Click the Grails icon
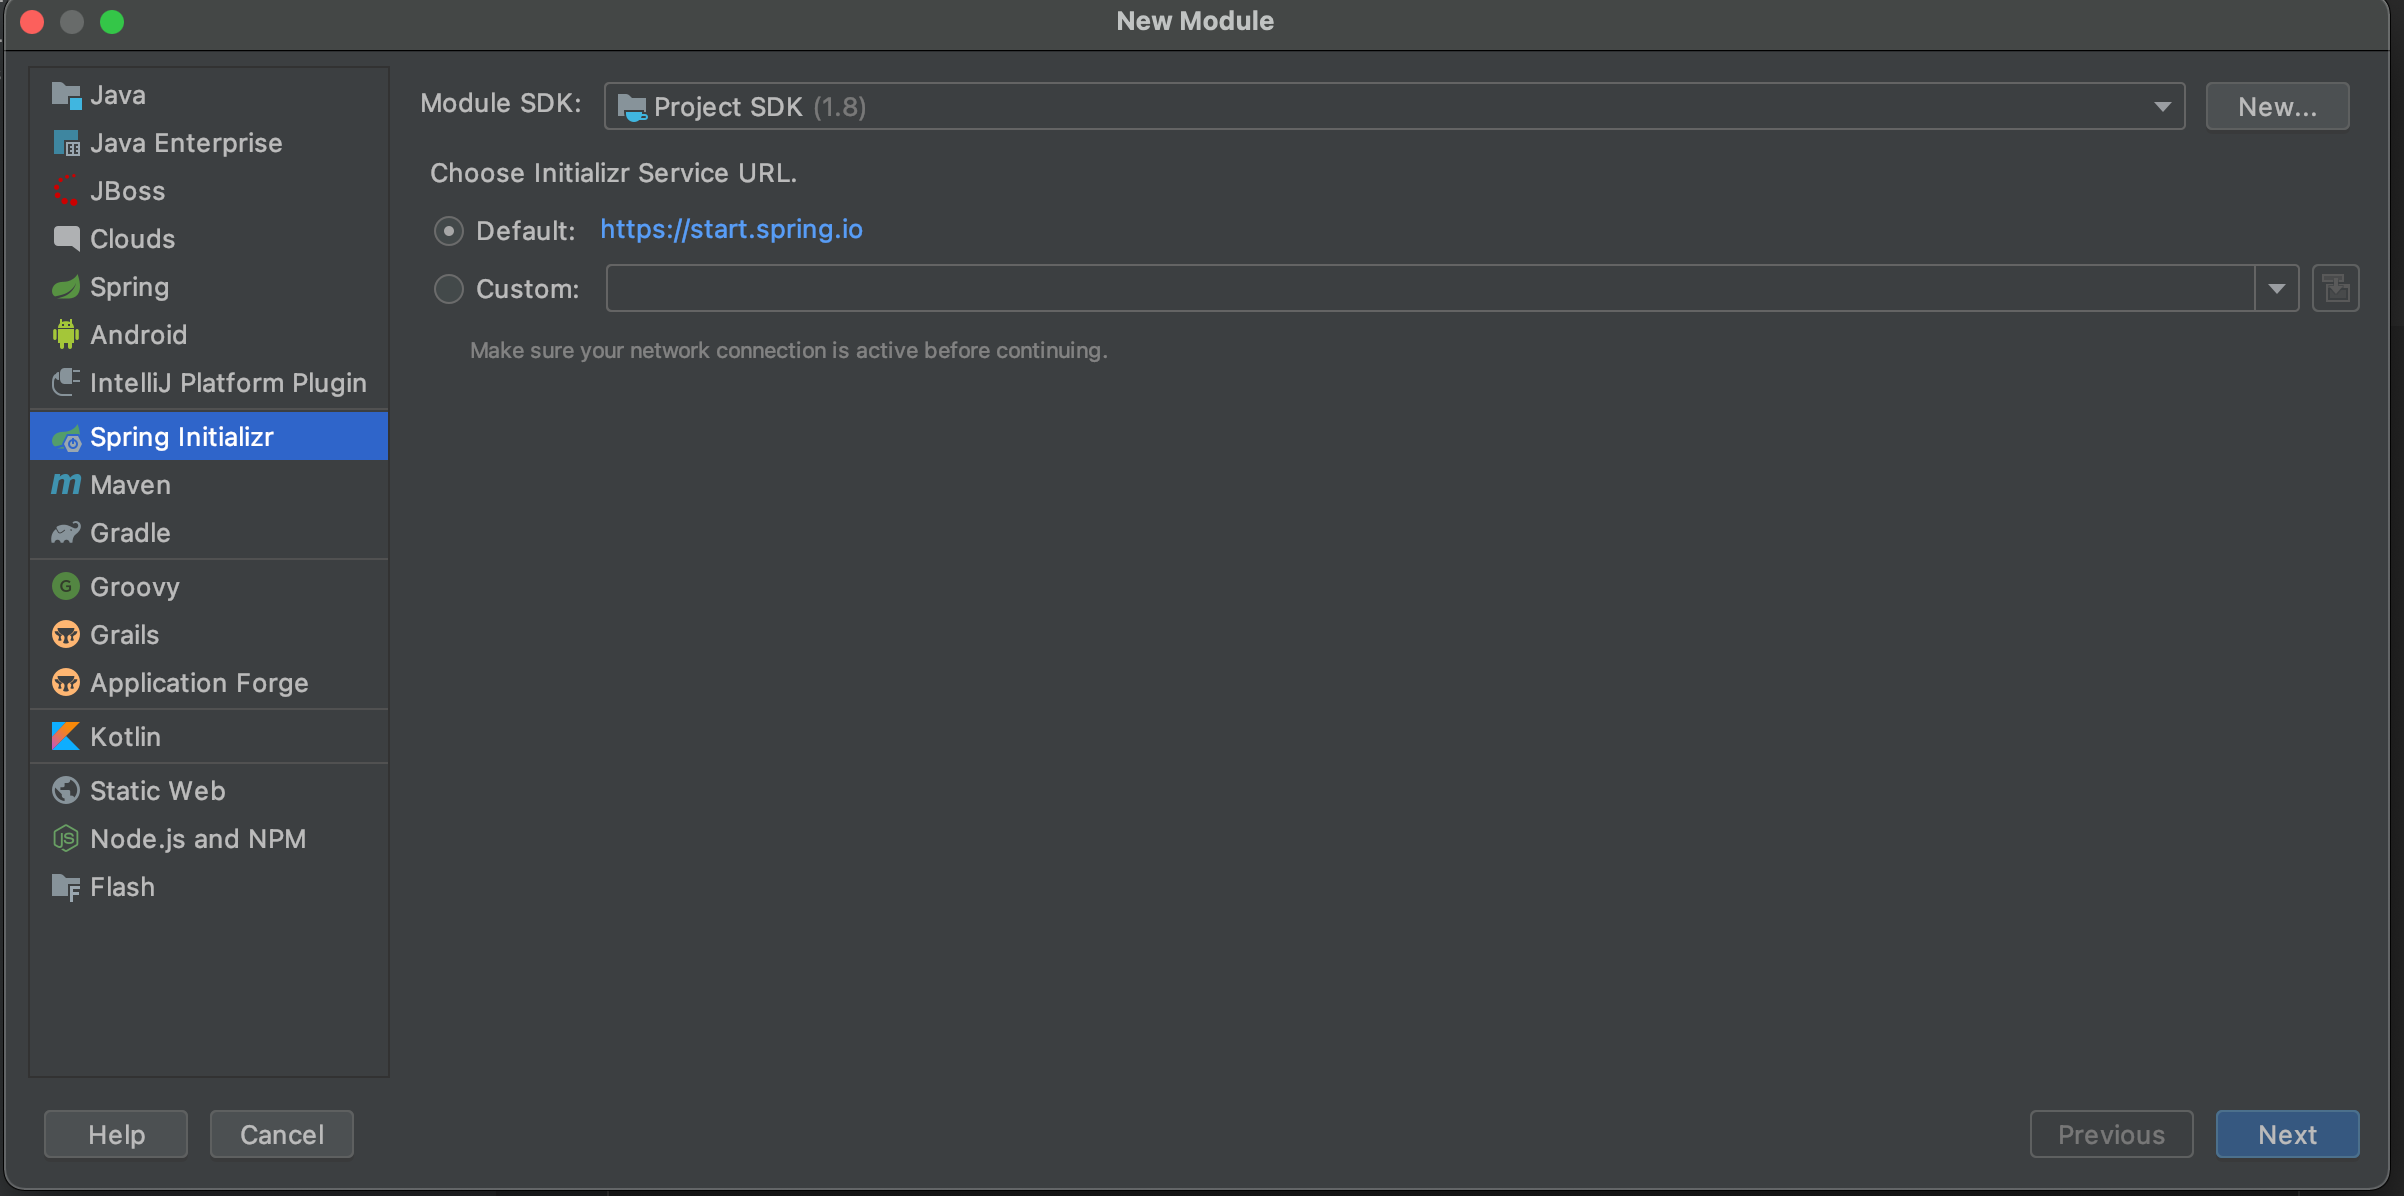Image resolution: width=2404 pixels, height=1196 pixels. click(66, 635)
